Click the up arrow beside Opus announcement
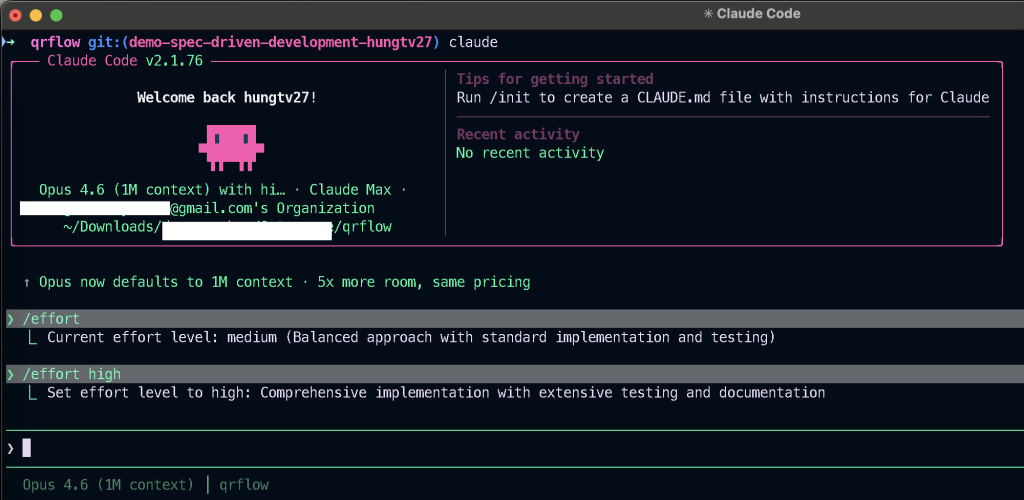The height and width of the screenshot is (500, 1024). tap(27, 282)
